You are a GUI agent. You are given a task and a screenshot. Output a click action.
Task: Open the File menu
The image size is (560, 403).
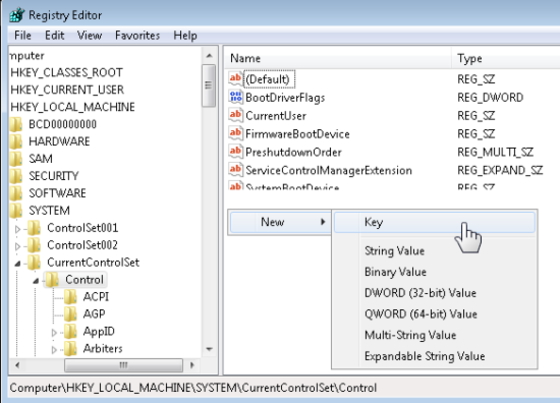coord(22,35)
